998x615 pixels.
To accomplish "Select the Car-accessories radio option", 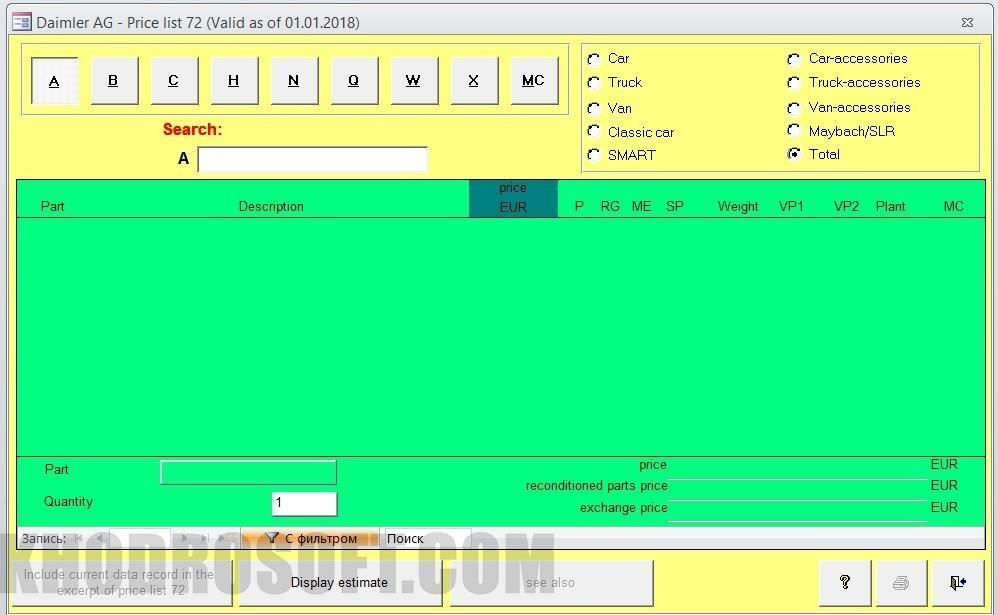I will click(794, 59).
